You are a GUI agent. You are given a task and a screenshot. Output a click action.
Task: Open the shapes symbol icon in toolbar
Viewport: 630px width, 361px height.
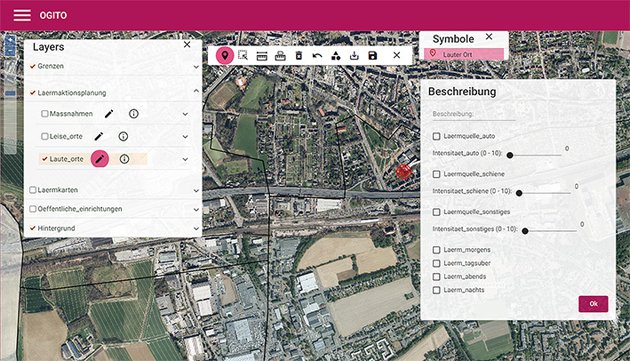(335, 55)
